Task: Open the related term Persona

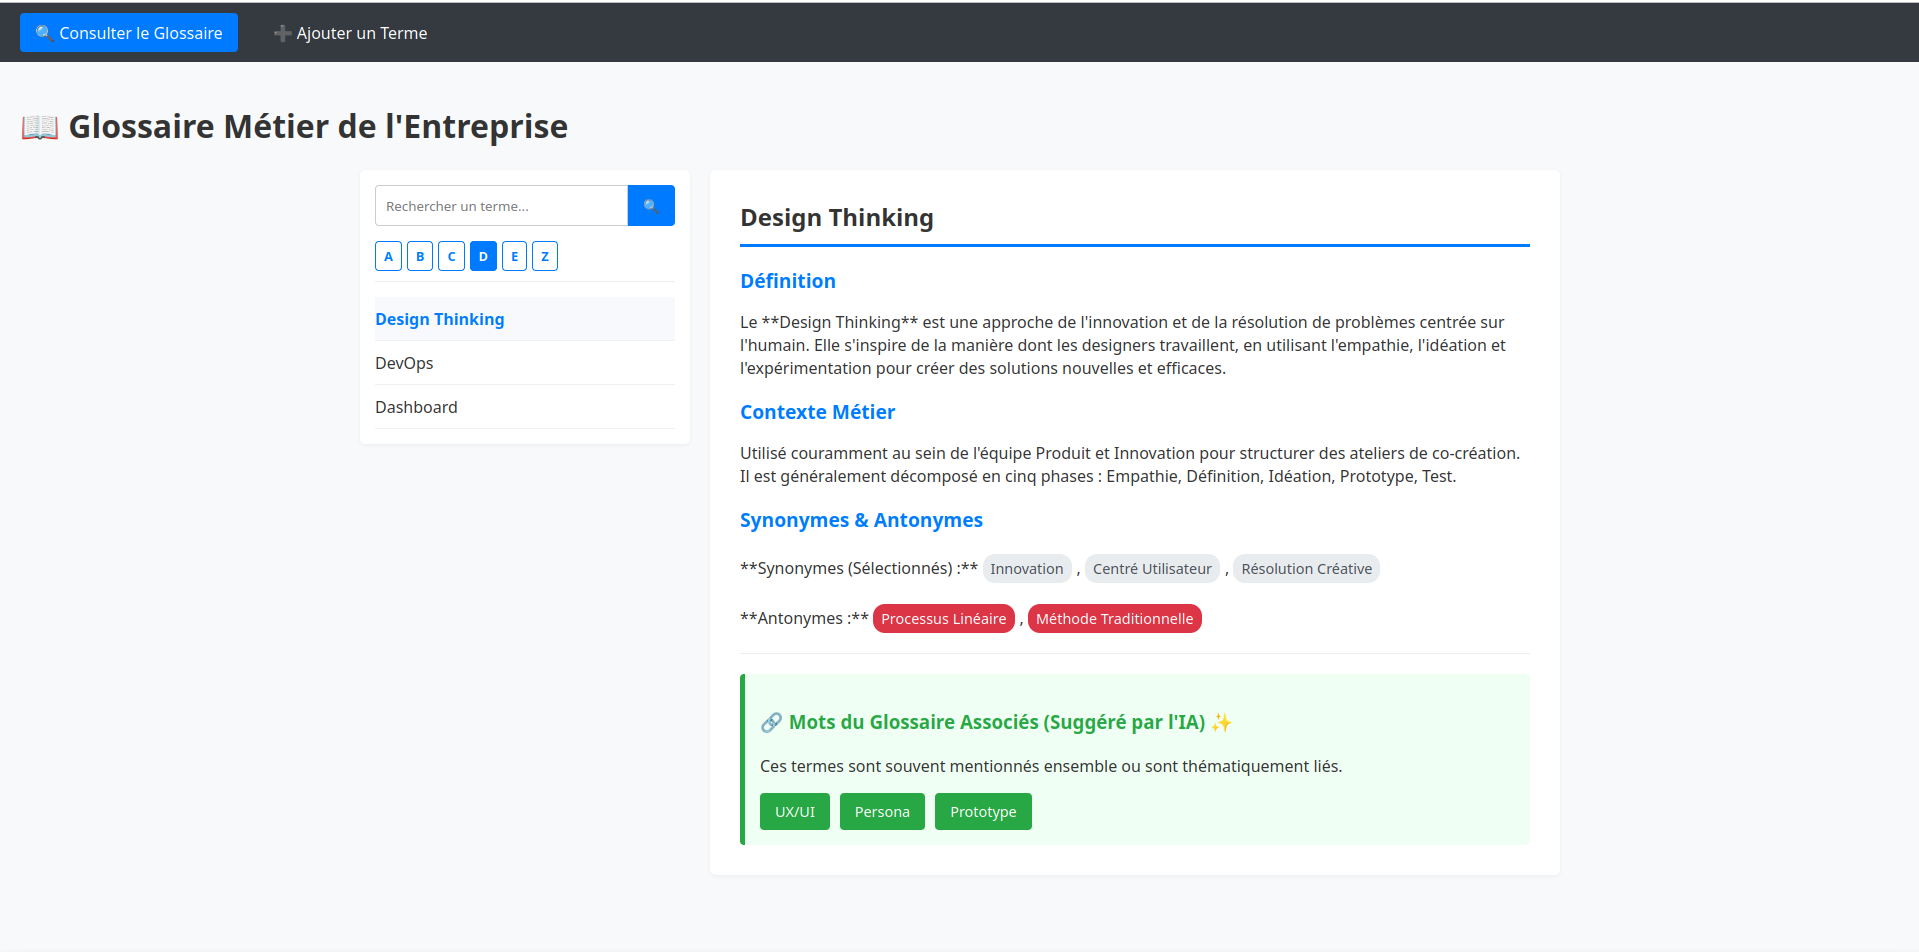Action: [882, 812]
